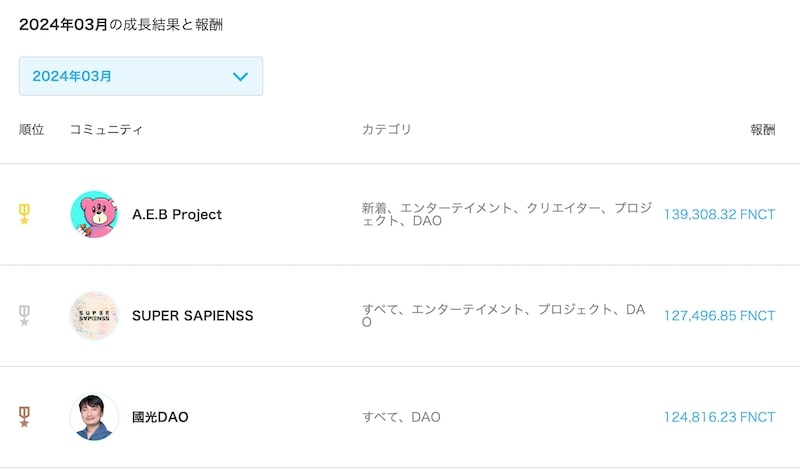
Task: Open the A.E.B Project pink bear avatar
Action: tap(94, 214)
